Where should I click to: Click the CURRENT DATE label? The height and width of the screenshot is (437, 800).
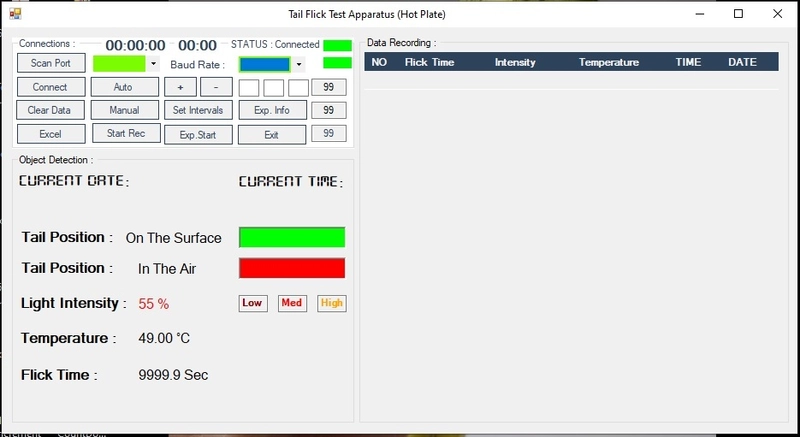point(74,181)
